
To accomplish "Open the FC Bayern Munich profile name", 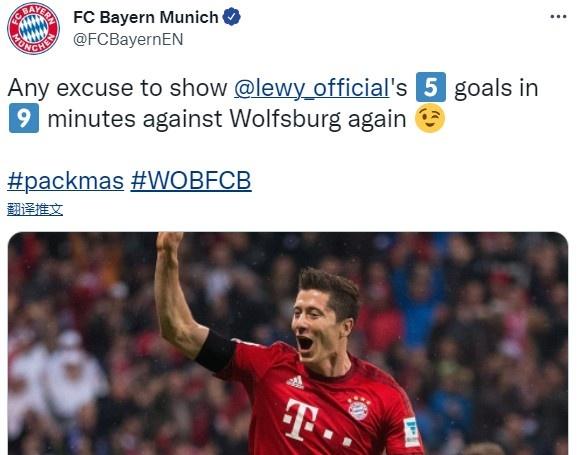I will (x=146, y=17).
